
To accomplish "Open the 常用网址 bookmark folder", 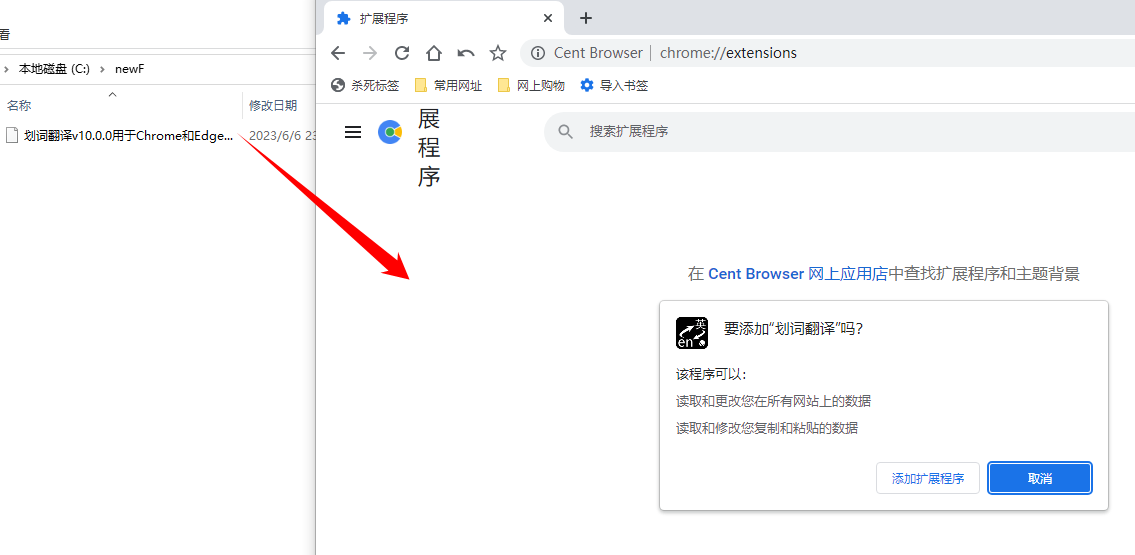I will (448, 85).
